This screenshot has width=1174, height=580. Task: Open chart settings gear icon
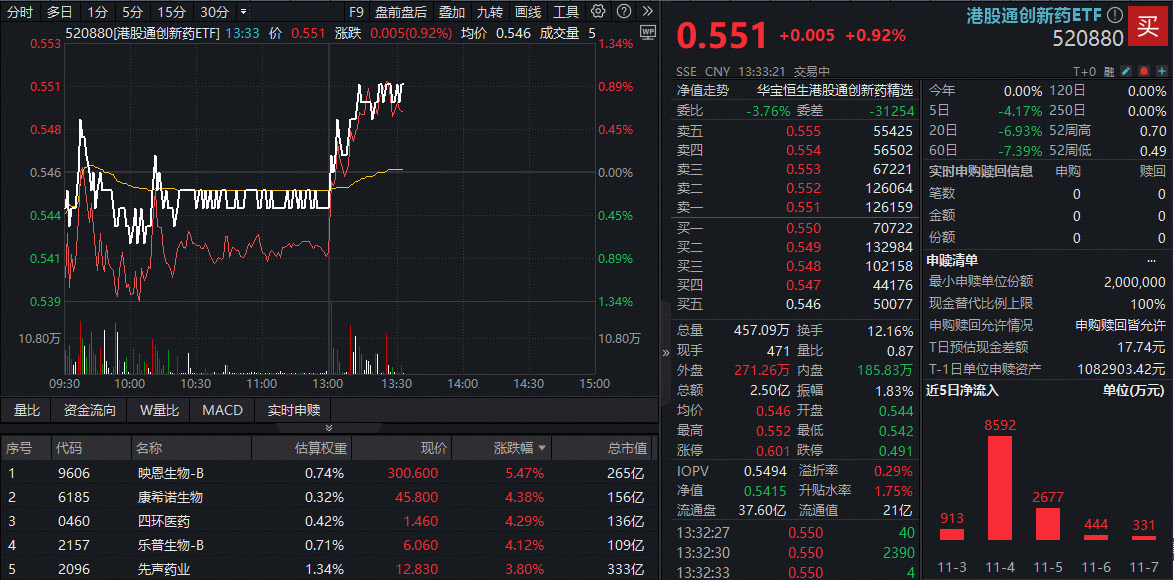tap(597, 11)
